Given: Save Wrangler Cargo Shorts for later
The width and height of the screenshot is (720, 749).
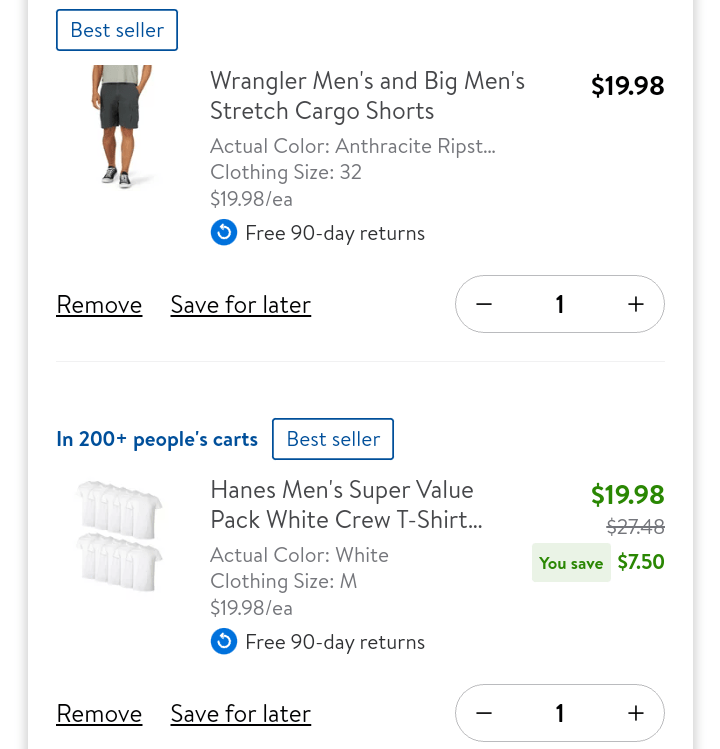Looking at the screenshot, I should pos(241,304).
